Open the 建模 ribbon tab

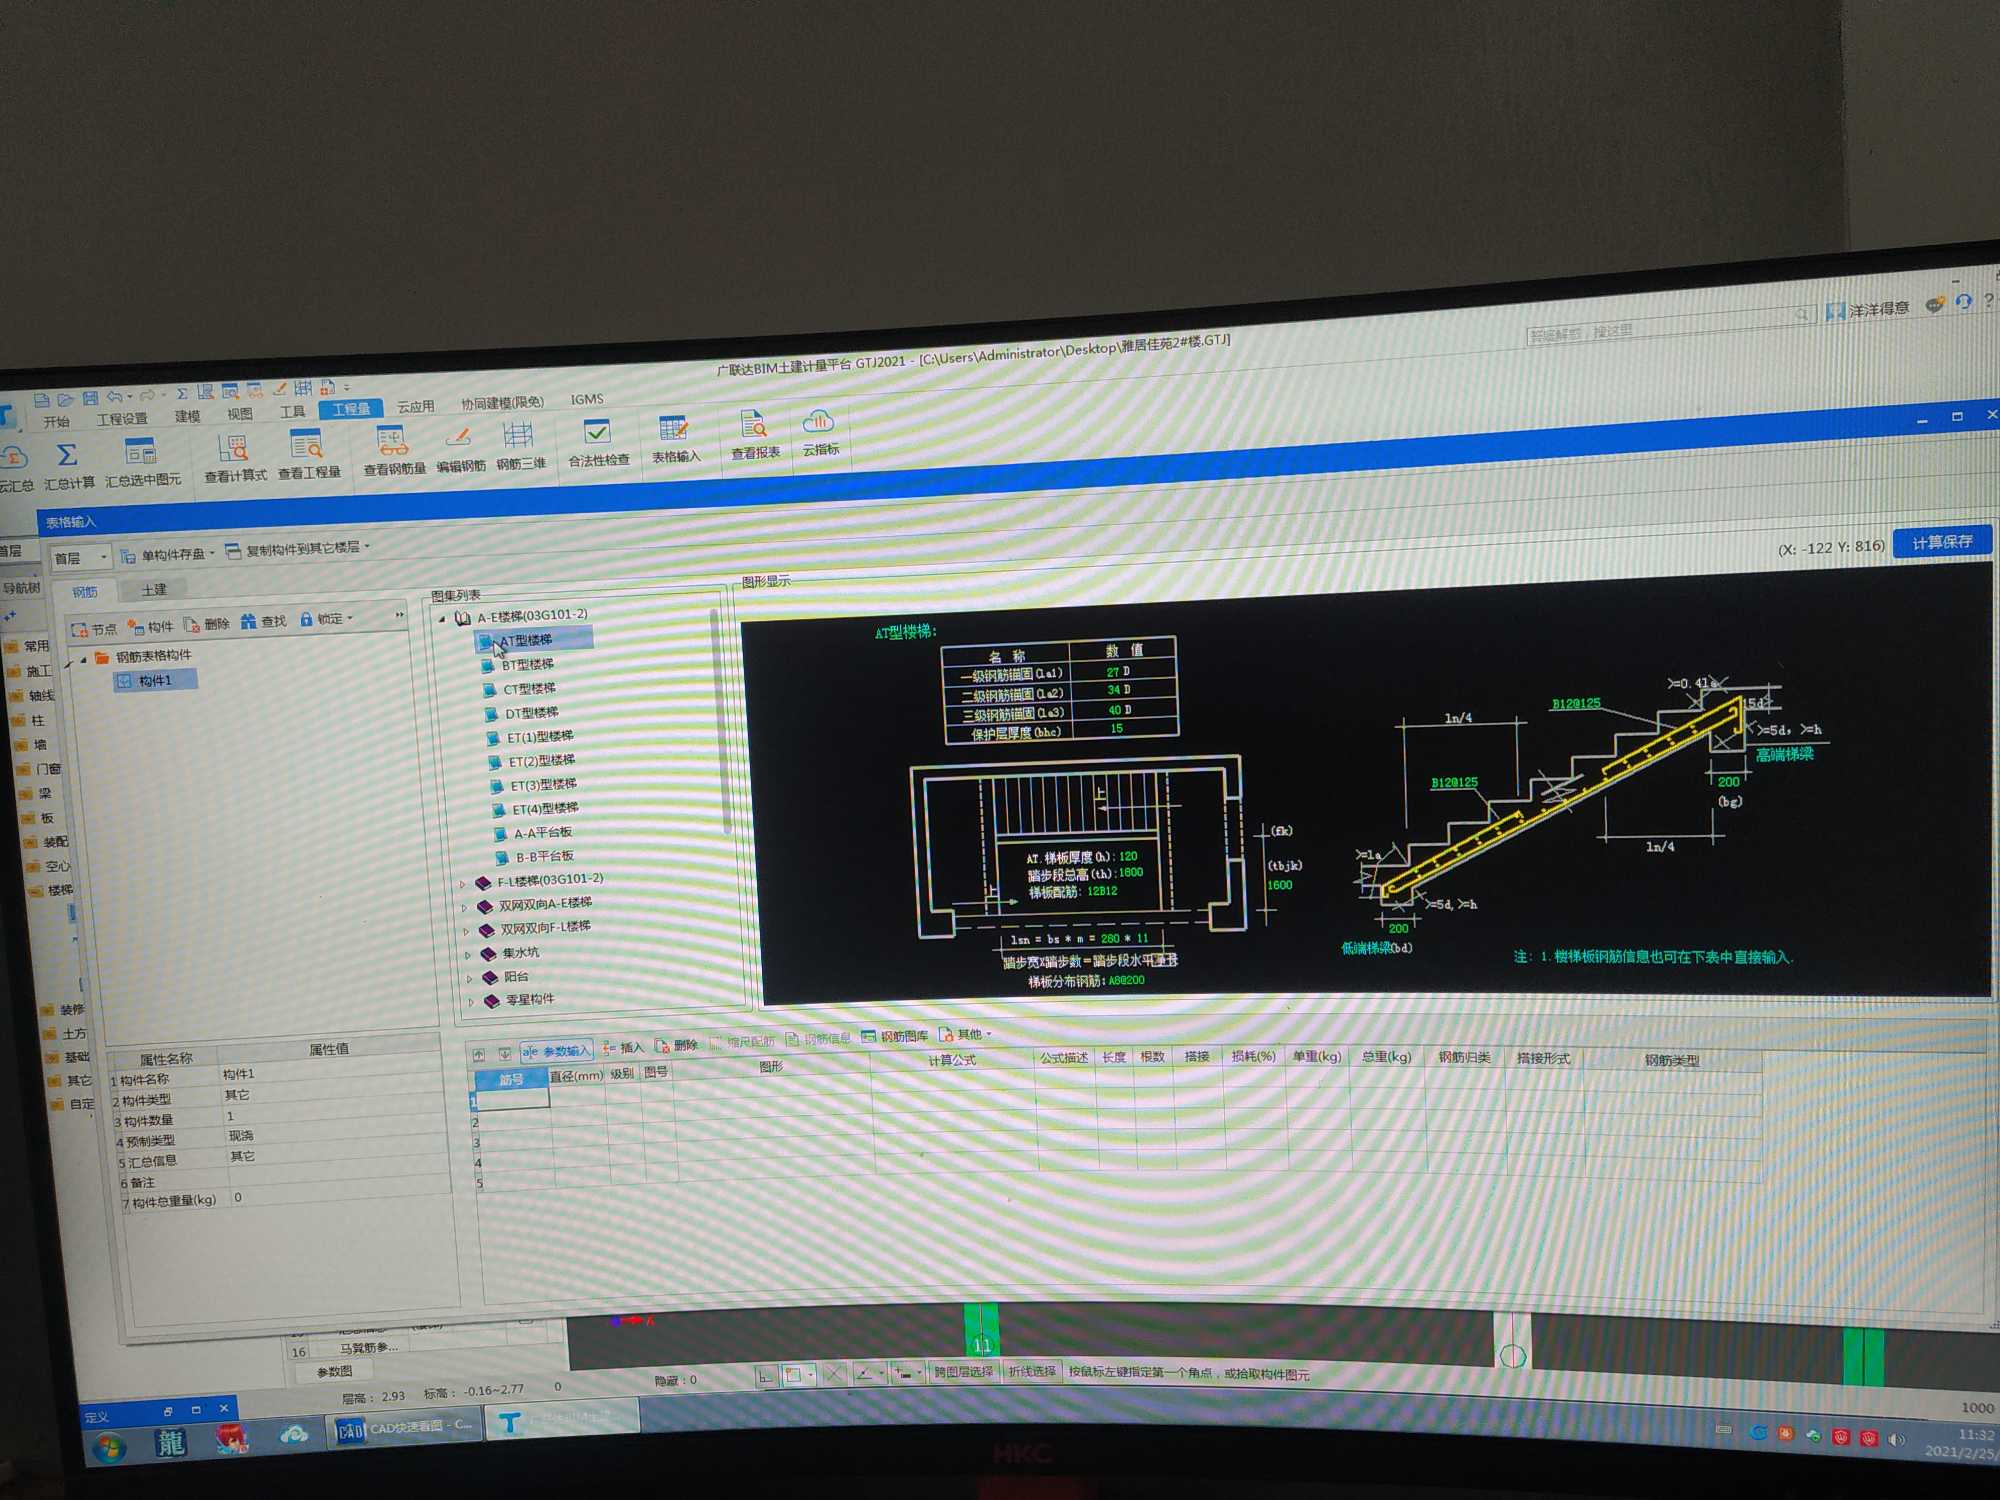187,416
